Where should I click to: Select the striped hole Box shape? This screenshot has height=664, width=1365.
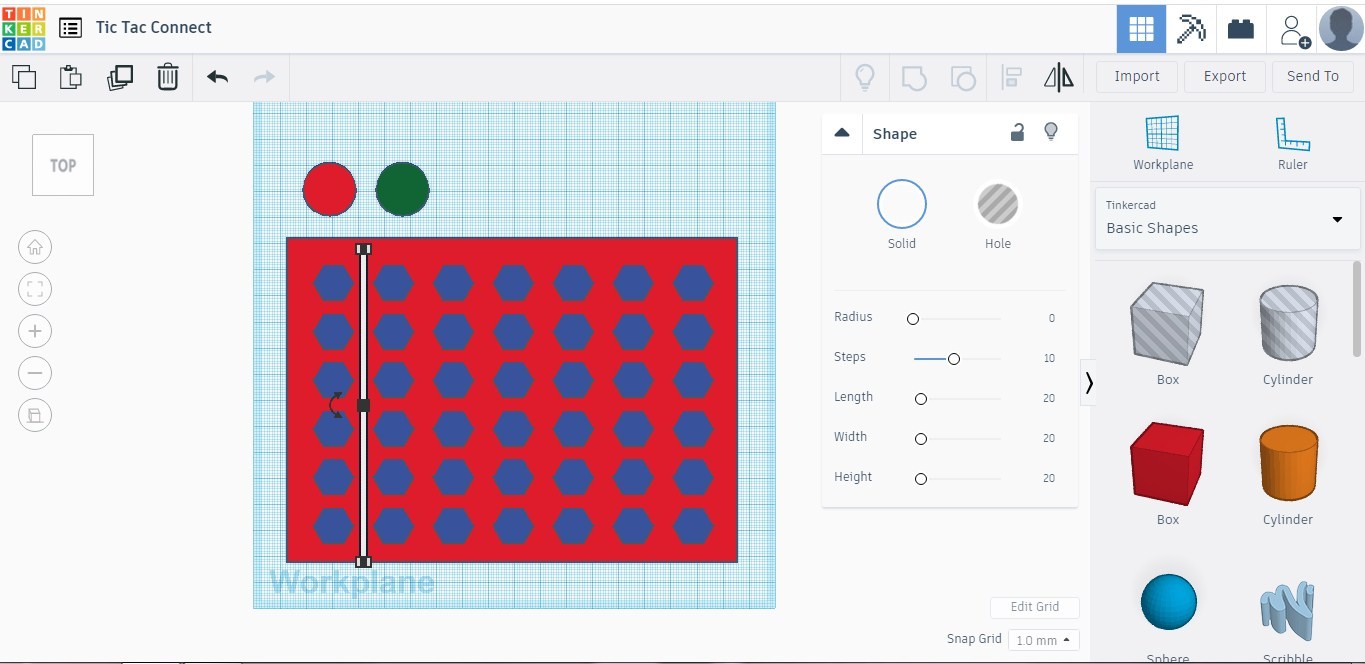(x=1167, y=323)
